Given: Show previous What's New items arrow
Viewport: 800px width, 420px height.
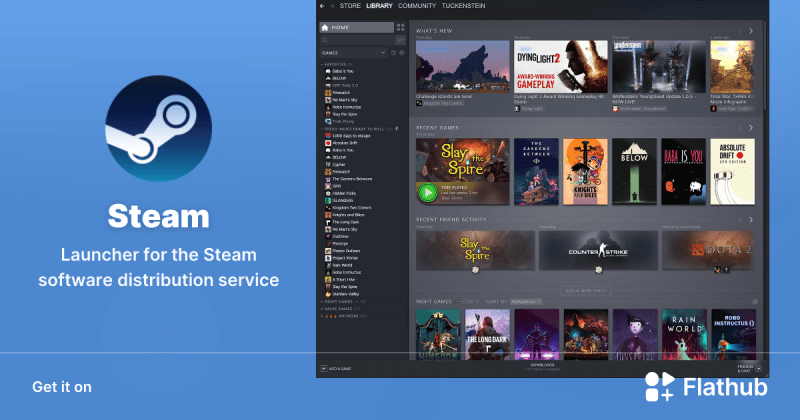Looking at the screenshot, I should tap(740, 31).
